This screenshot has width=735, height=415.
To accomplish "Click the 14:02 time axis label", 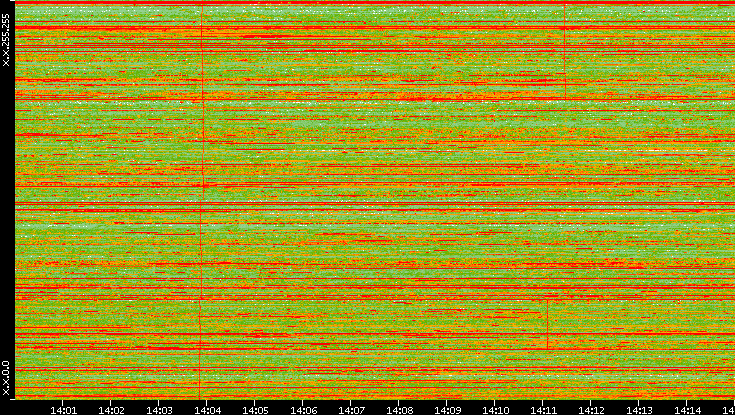I will [x=111, y=410].
